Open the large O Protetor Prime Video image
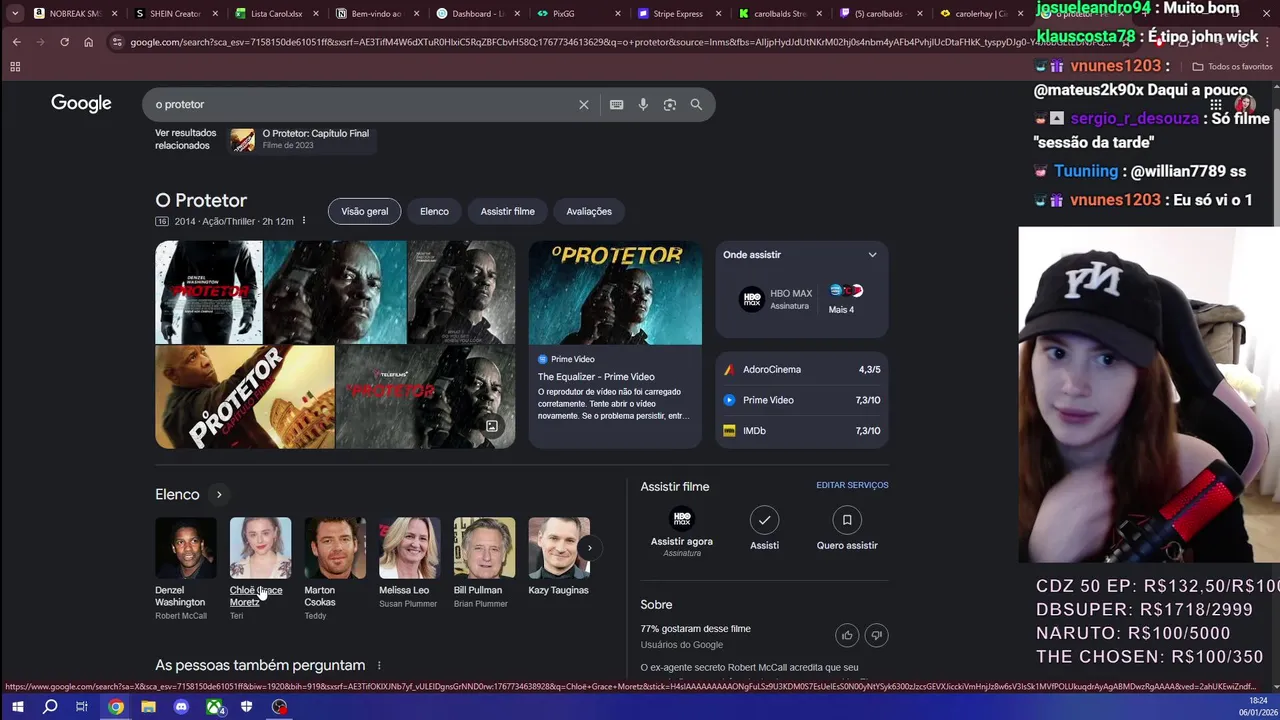 click(x=615, y=293)
